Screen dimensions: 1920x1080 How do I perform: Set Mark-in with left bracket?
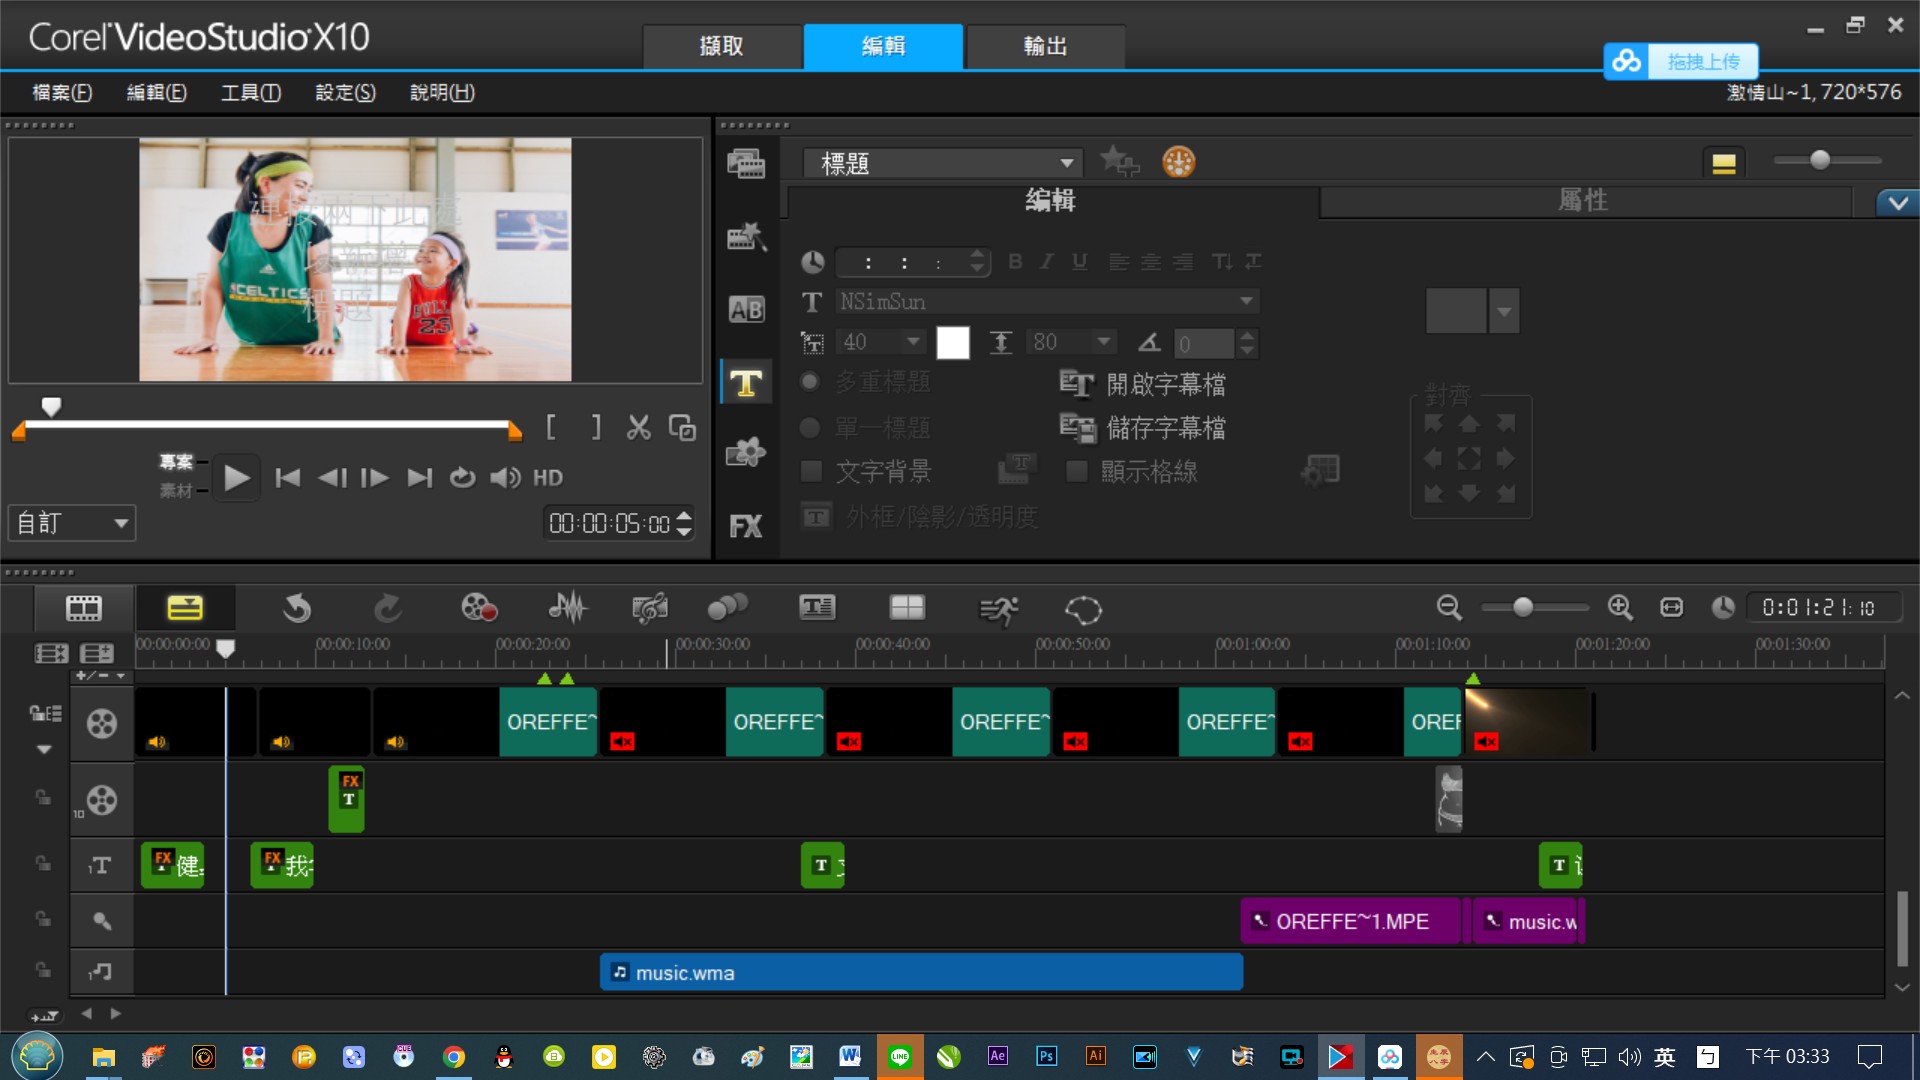pyautogui.click(x=551, y=428)
